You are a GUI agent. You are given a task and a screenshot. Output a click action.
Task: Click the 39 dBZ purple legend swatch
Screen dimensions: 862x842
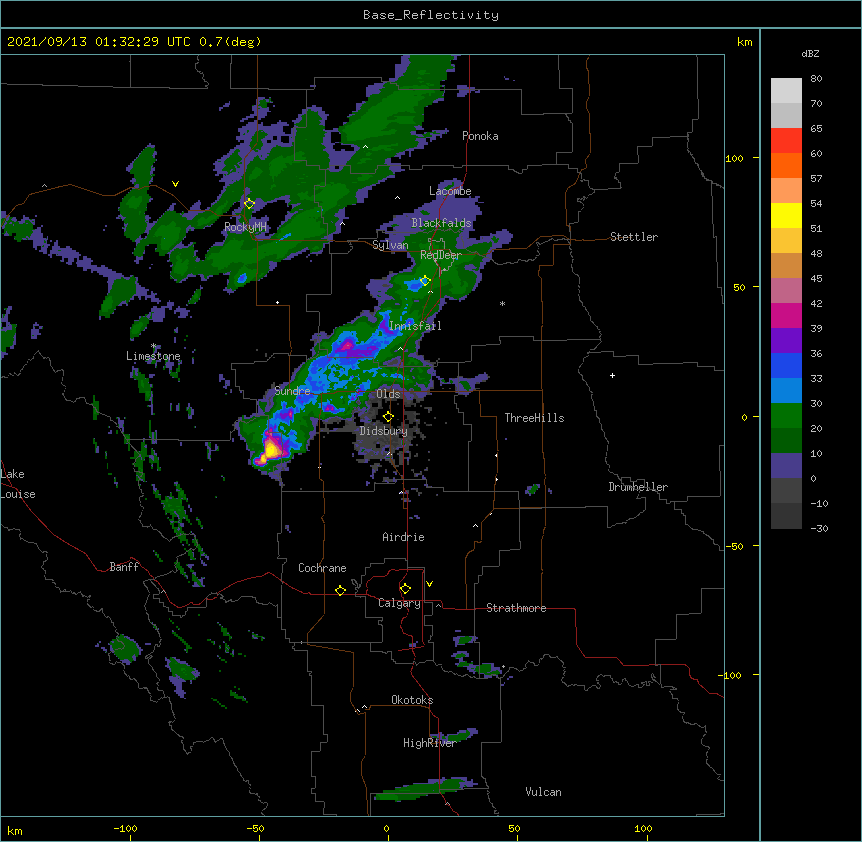786,341
